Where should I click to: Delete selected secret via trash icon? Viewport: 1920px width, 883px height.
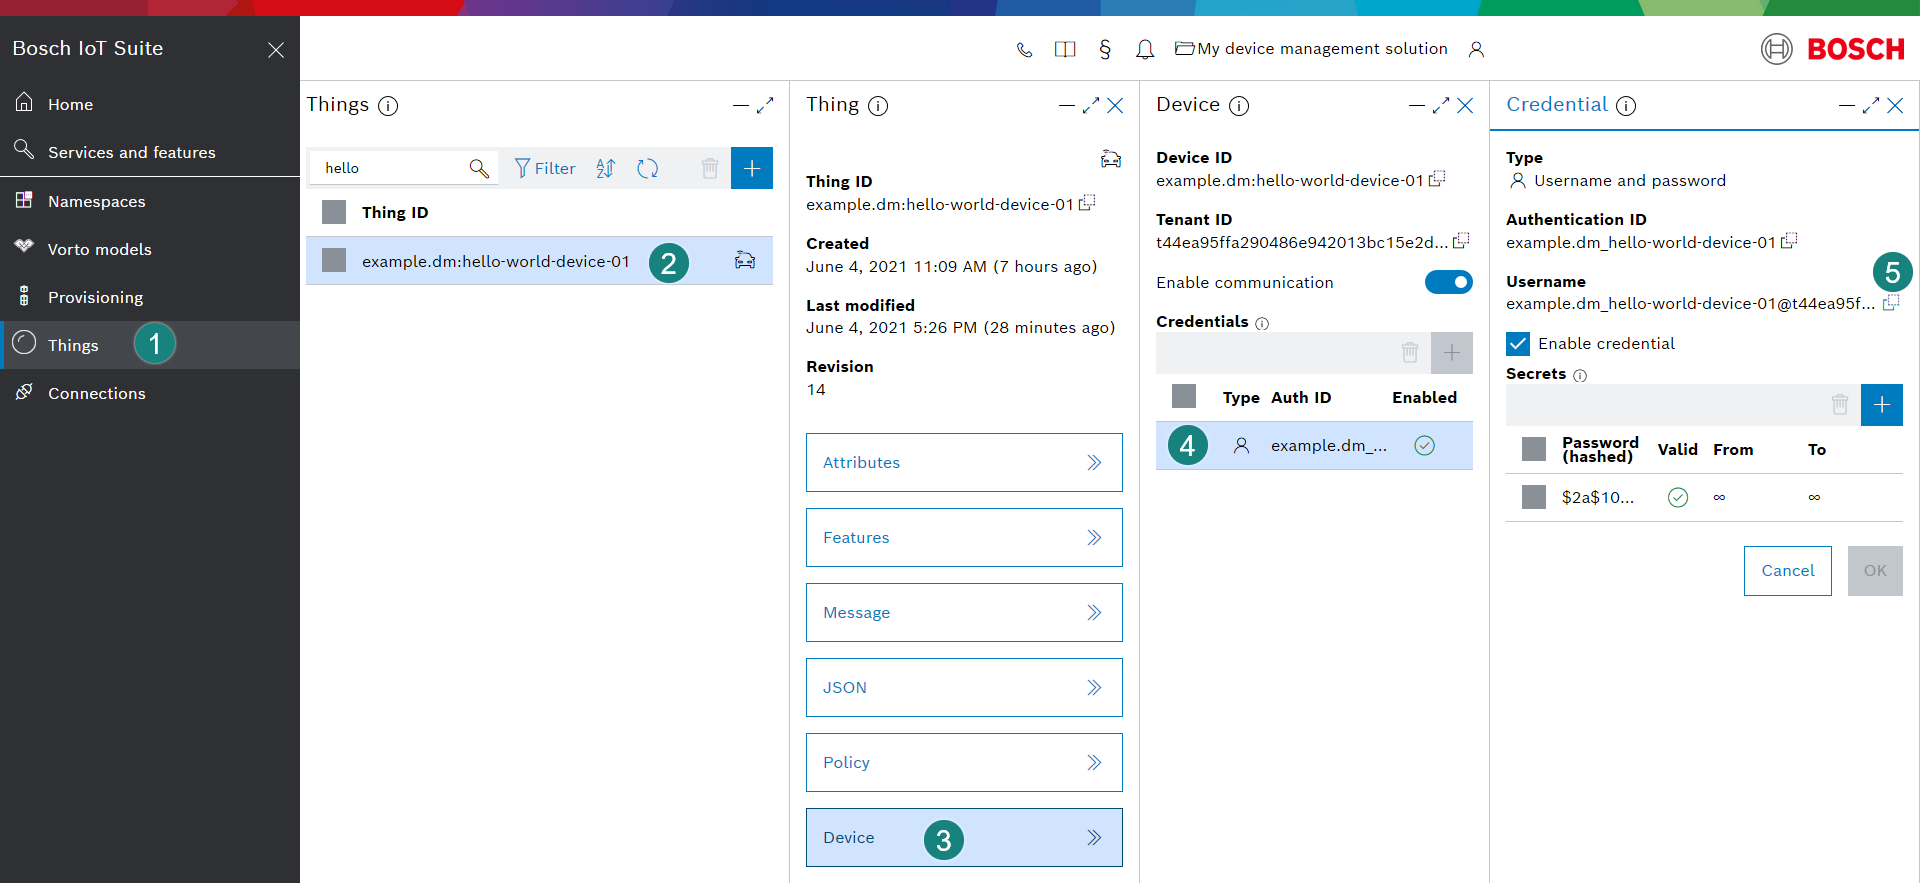1840,405
